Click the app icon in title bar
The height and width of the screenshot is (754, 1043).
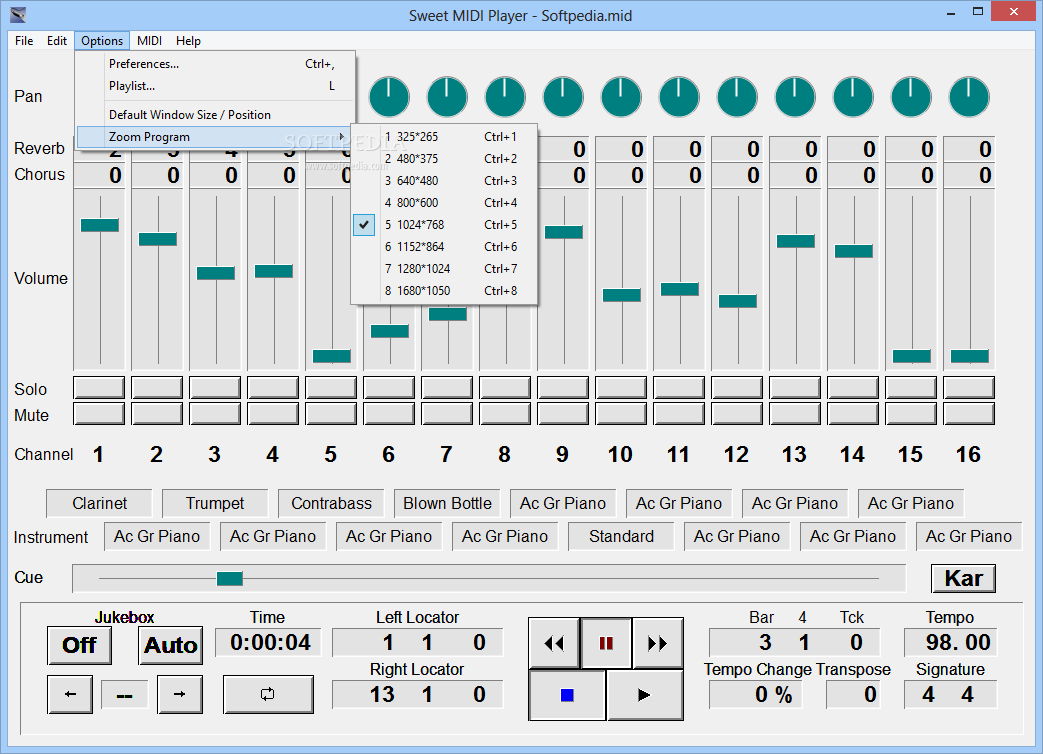[x=18, y=14]
